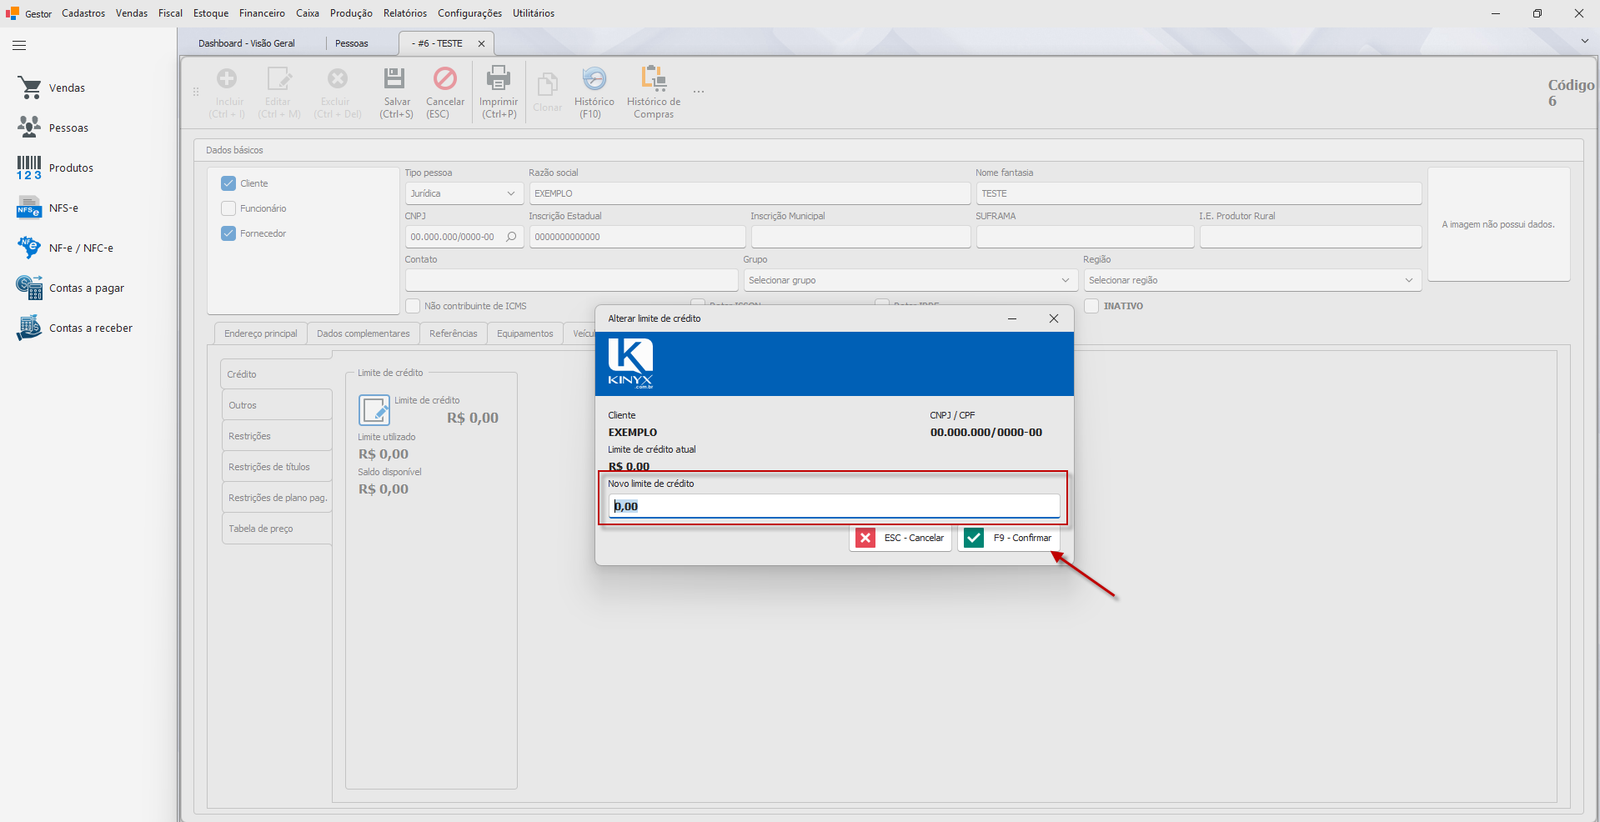Open the NF-e / NFC-e sidebar icon
The image size is (1600, 822).
pos(29,247)
